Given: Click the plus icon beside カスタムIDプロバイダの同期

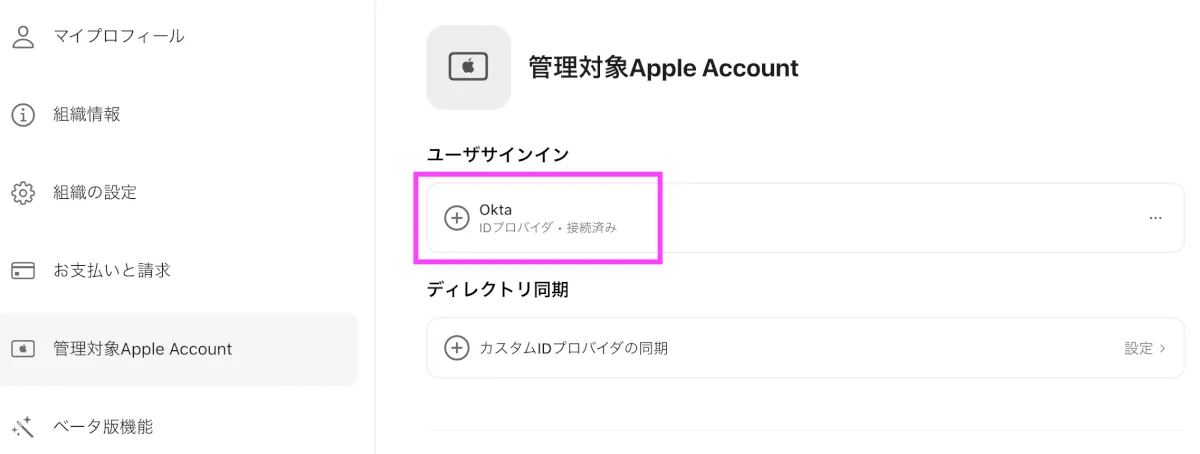Looking at the screenshot, I should point(456,348).
